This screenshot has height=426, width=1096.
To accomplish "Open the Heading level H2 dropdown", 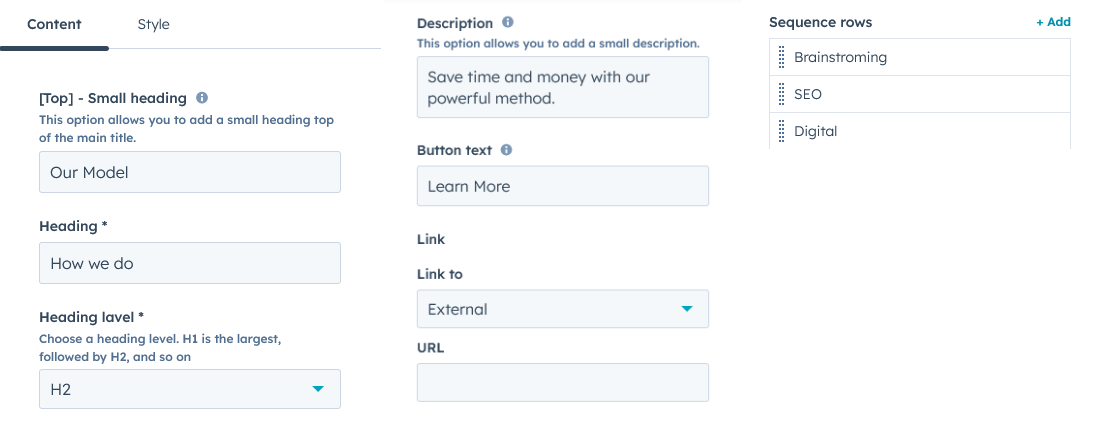I will coord(190,389).
